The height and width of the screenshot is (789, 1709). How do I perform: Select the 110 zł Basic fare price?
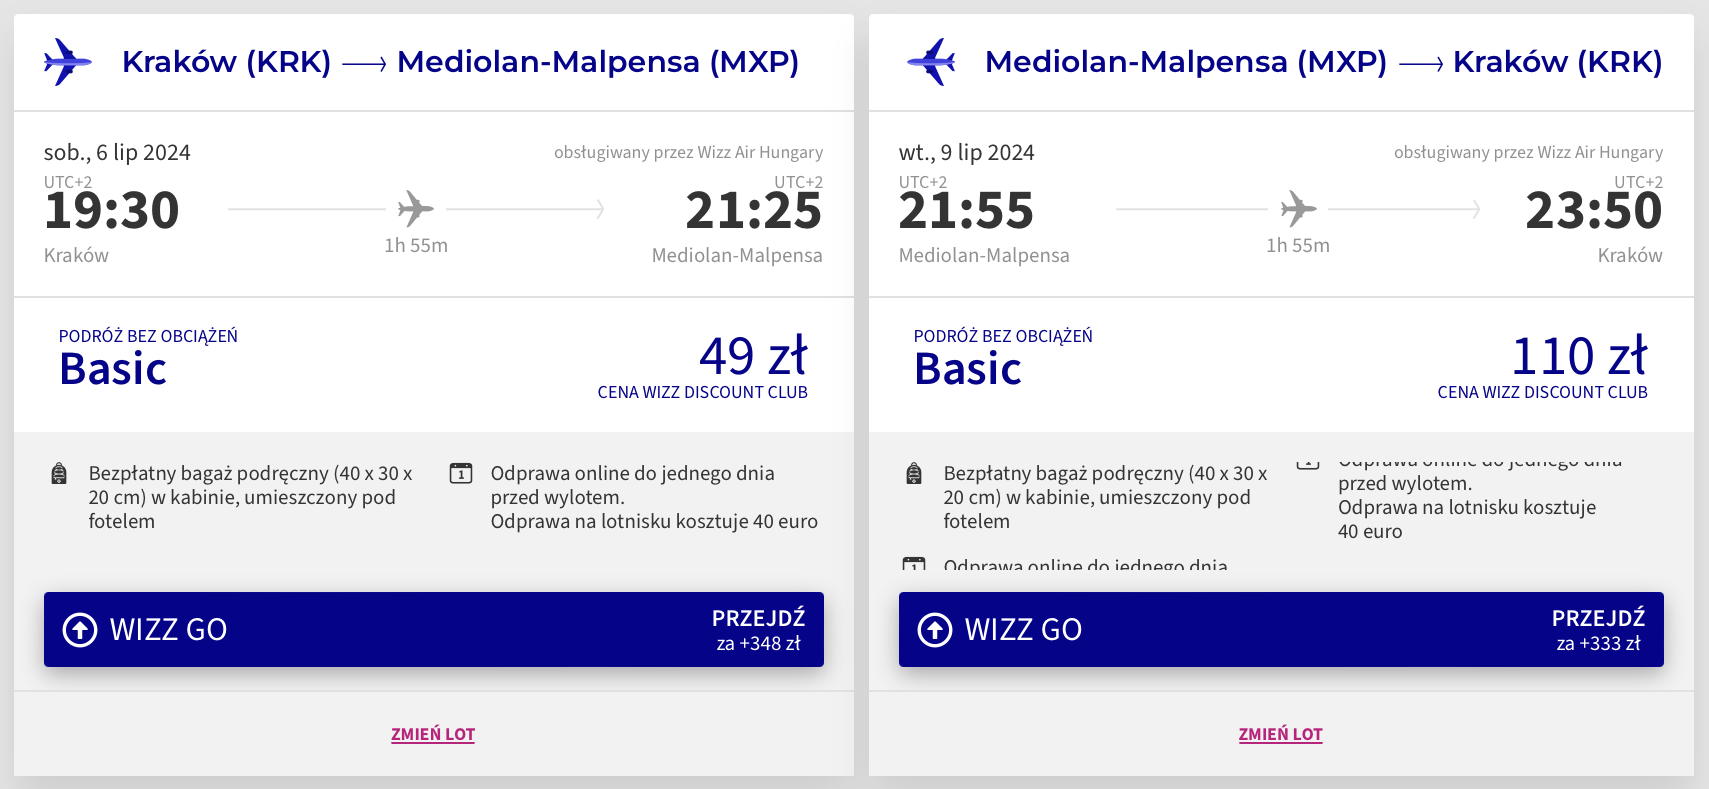[x=1579, y=356]
